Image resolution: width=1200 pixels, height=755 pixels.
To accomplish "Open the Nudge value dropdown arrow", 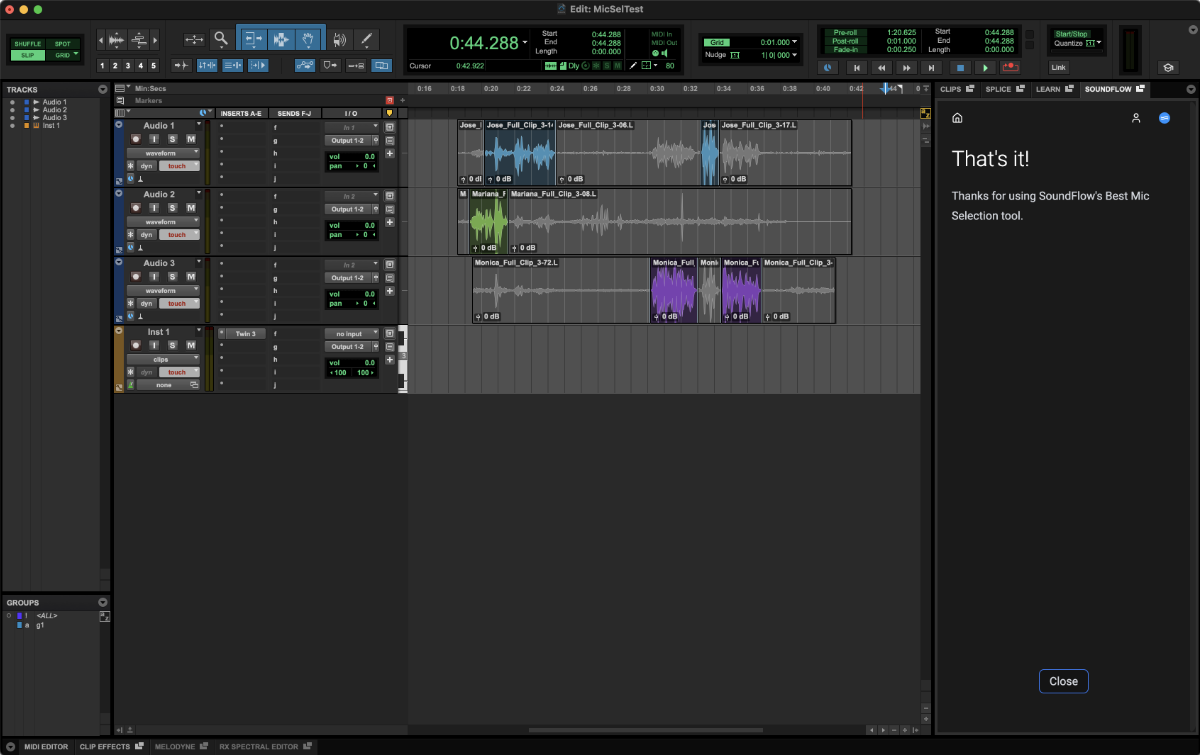I will tap(794, 55).
